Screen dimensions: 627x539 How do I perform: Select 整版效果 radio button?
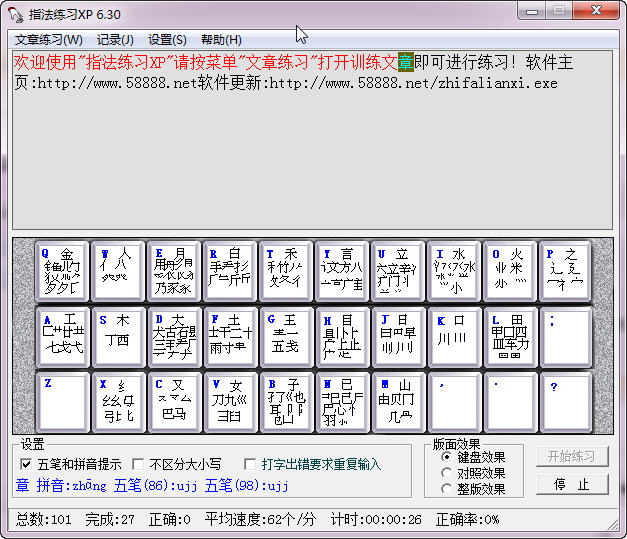tap(446, 489)
